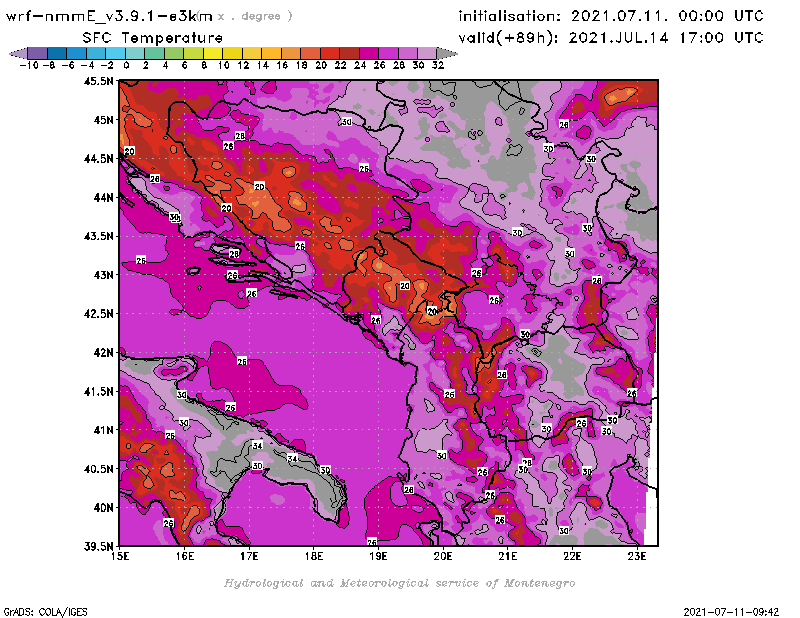Screen dimensions: 800x618
Task: Click the 18E longitude axis label
Action: (314, 556)
